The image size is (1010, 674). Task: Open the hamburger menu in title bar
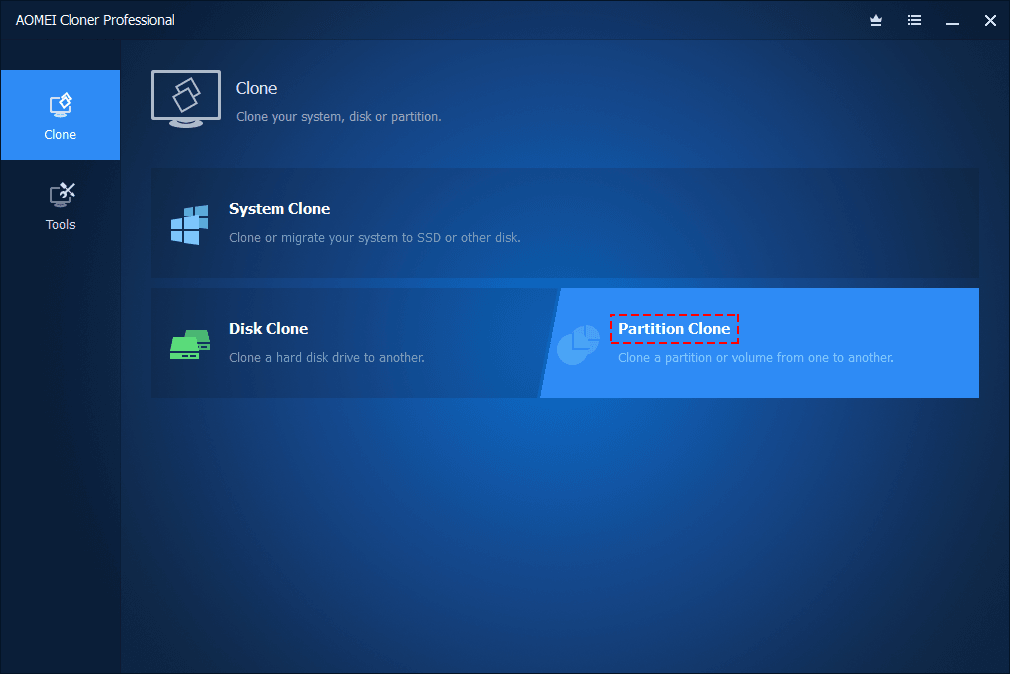point(914,21)
